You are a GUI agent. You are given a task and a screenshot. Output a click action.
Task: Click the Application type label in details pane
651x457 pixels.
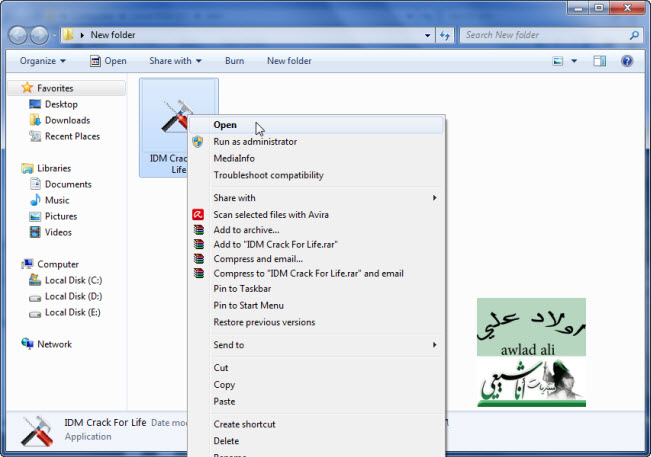point(88,437)
